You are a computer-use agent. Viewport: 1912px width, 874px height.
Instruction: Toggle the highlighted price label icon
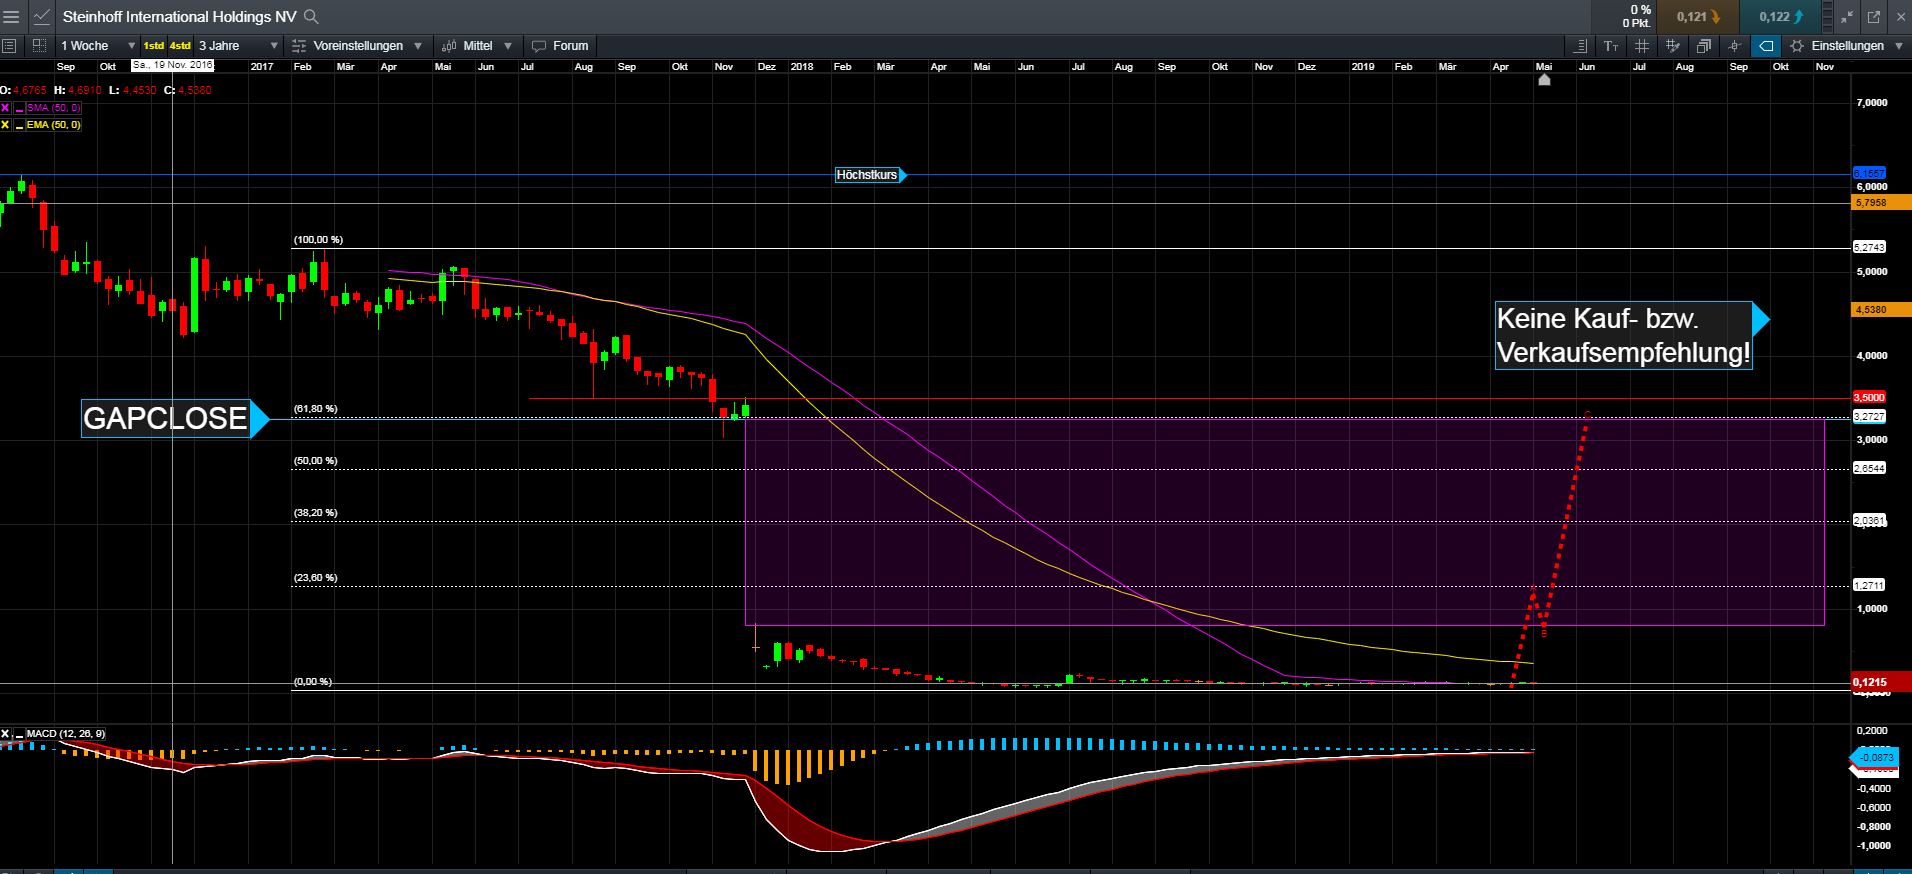(x=1766, y=46)
